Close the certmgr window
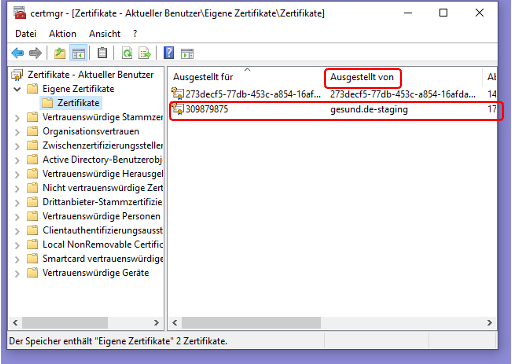This screenshot has width=512, height=364. 479,13
